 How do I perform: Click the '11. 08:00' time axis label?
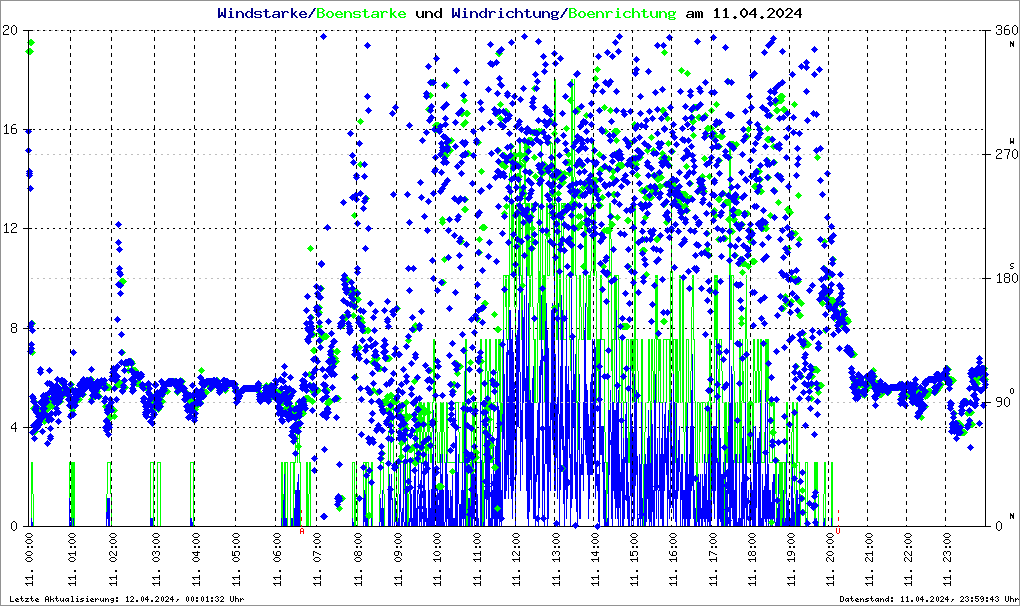point(357,560)
